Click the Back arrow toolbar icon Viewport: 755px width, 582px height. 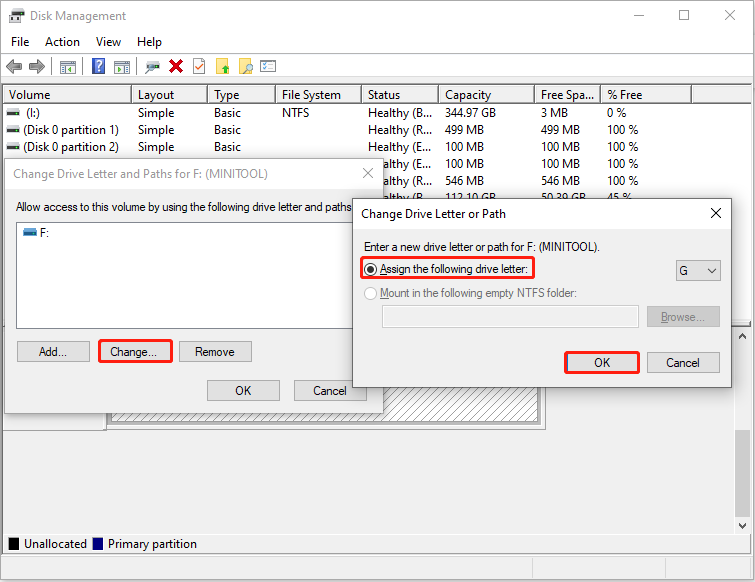click(x=14, y=66)
